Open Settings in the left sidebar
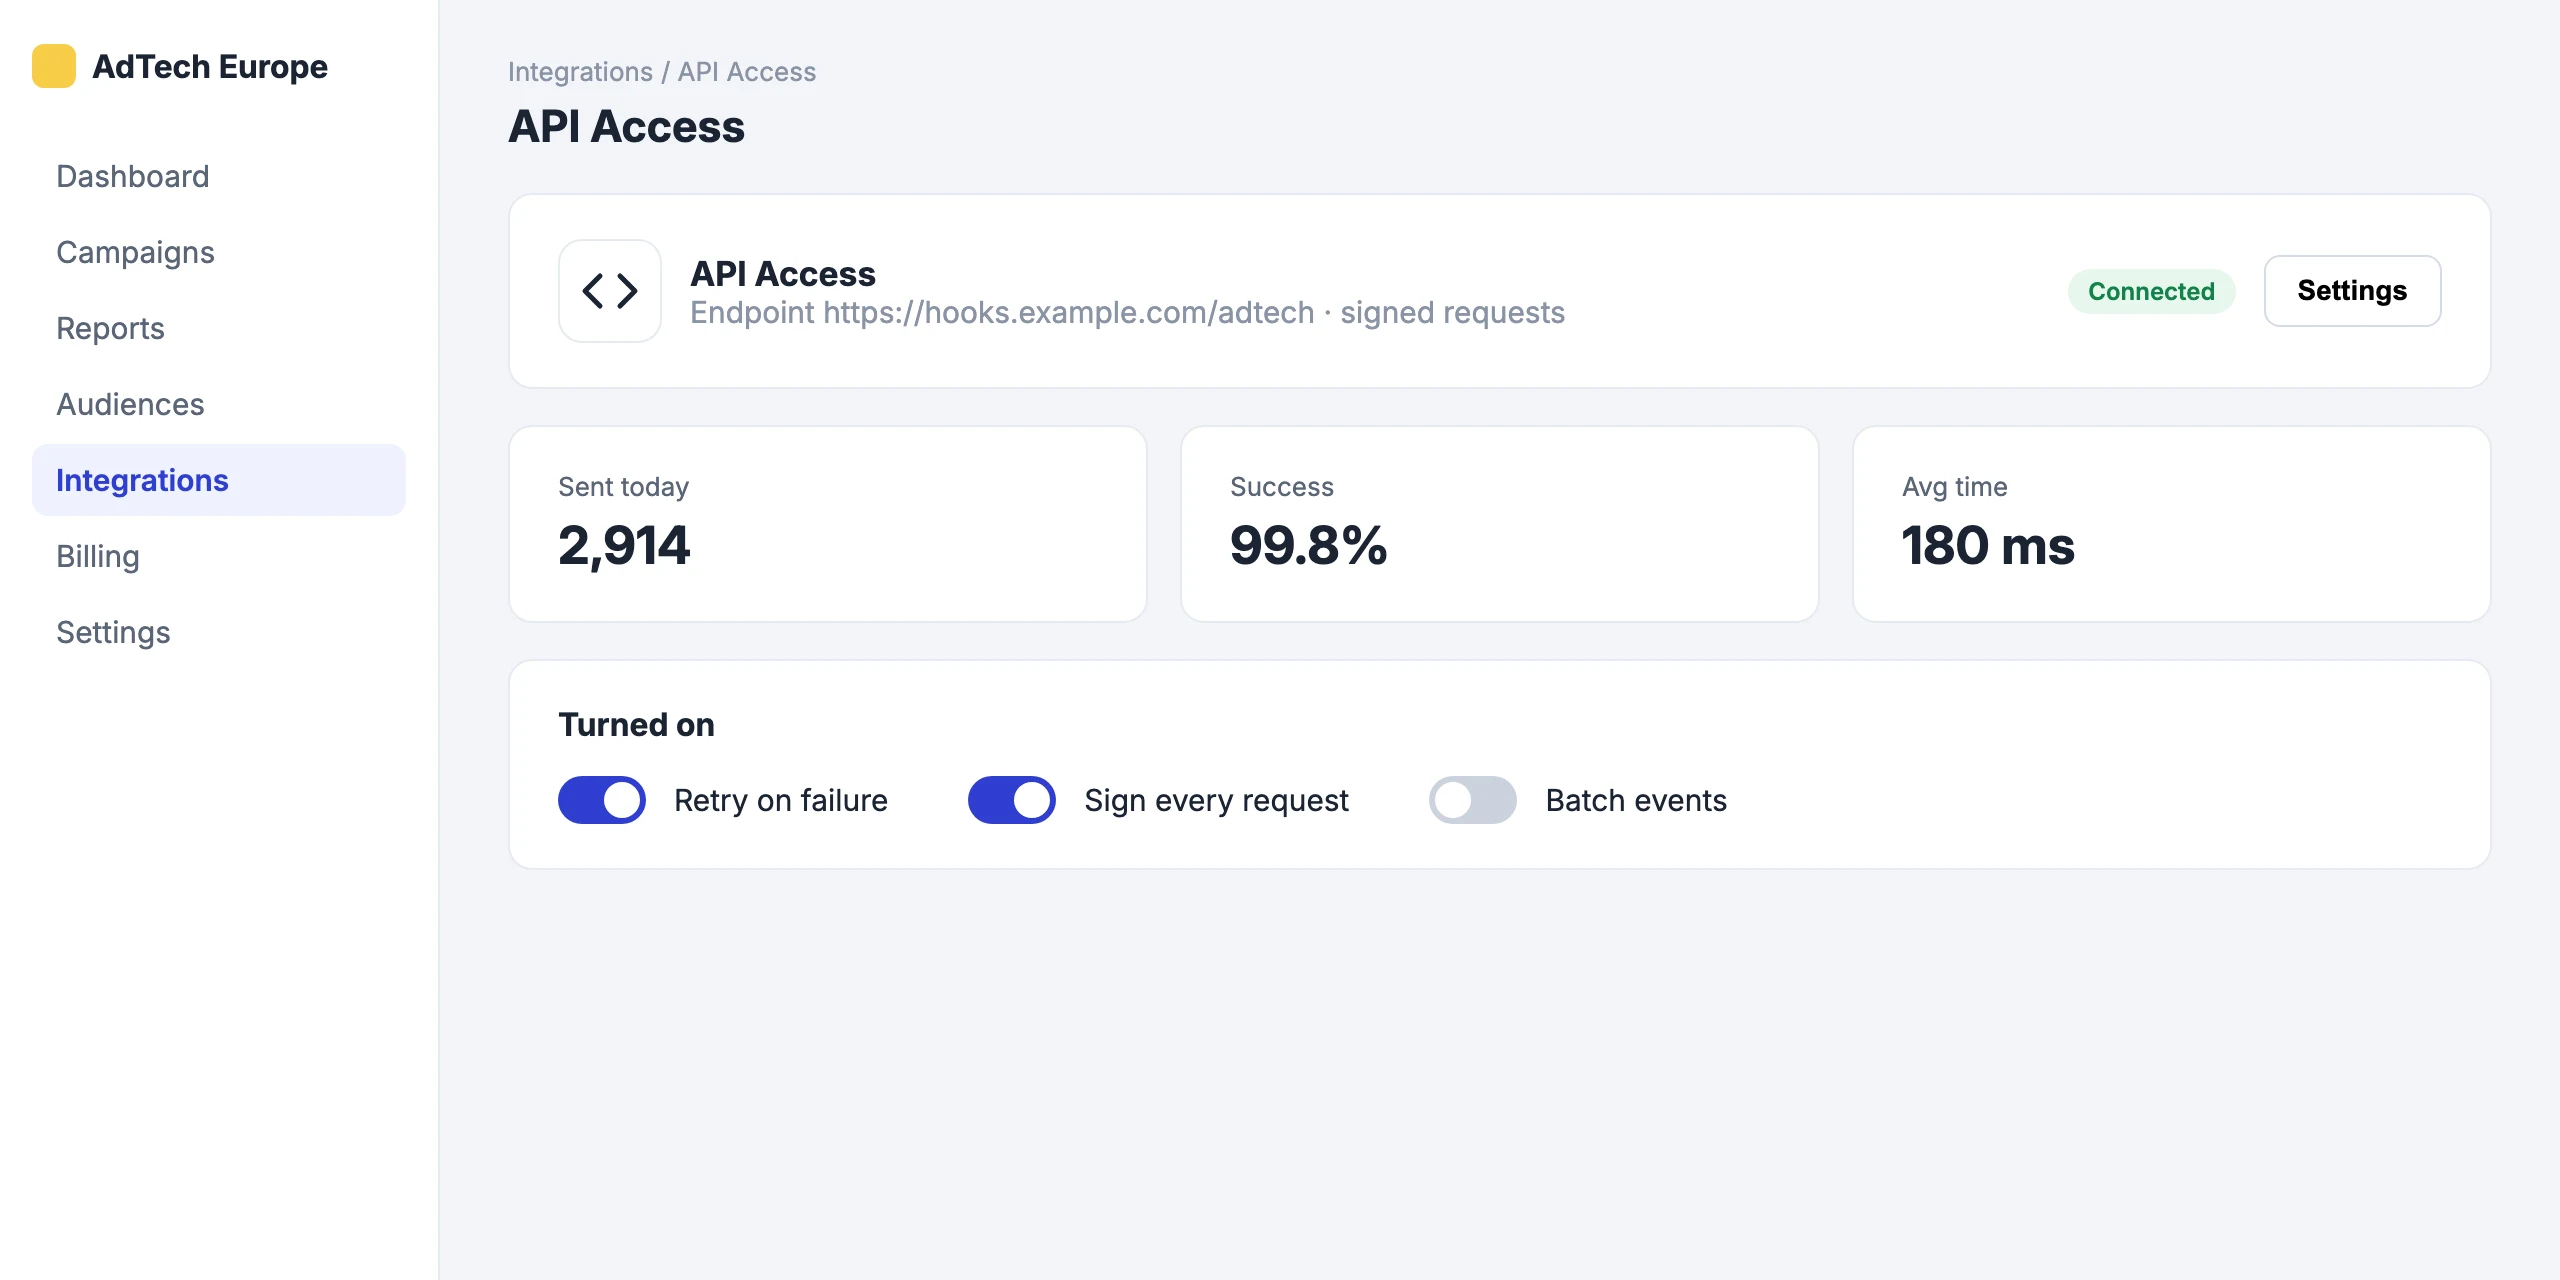The width and height of the screenshot is (2560, 1280). click(x=219, y=632)
